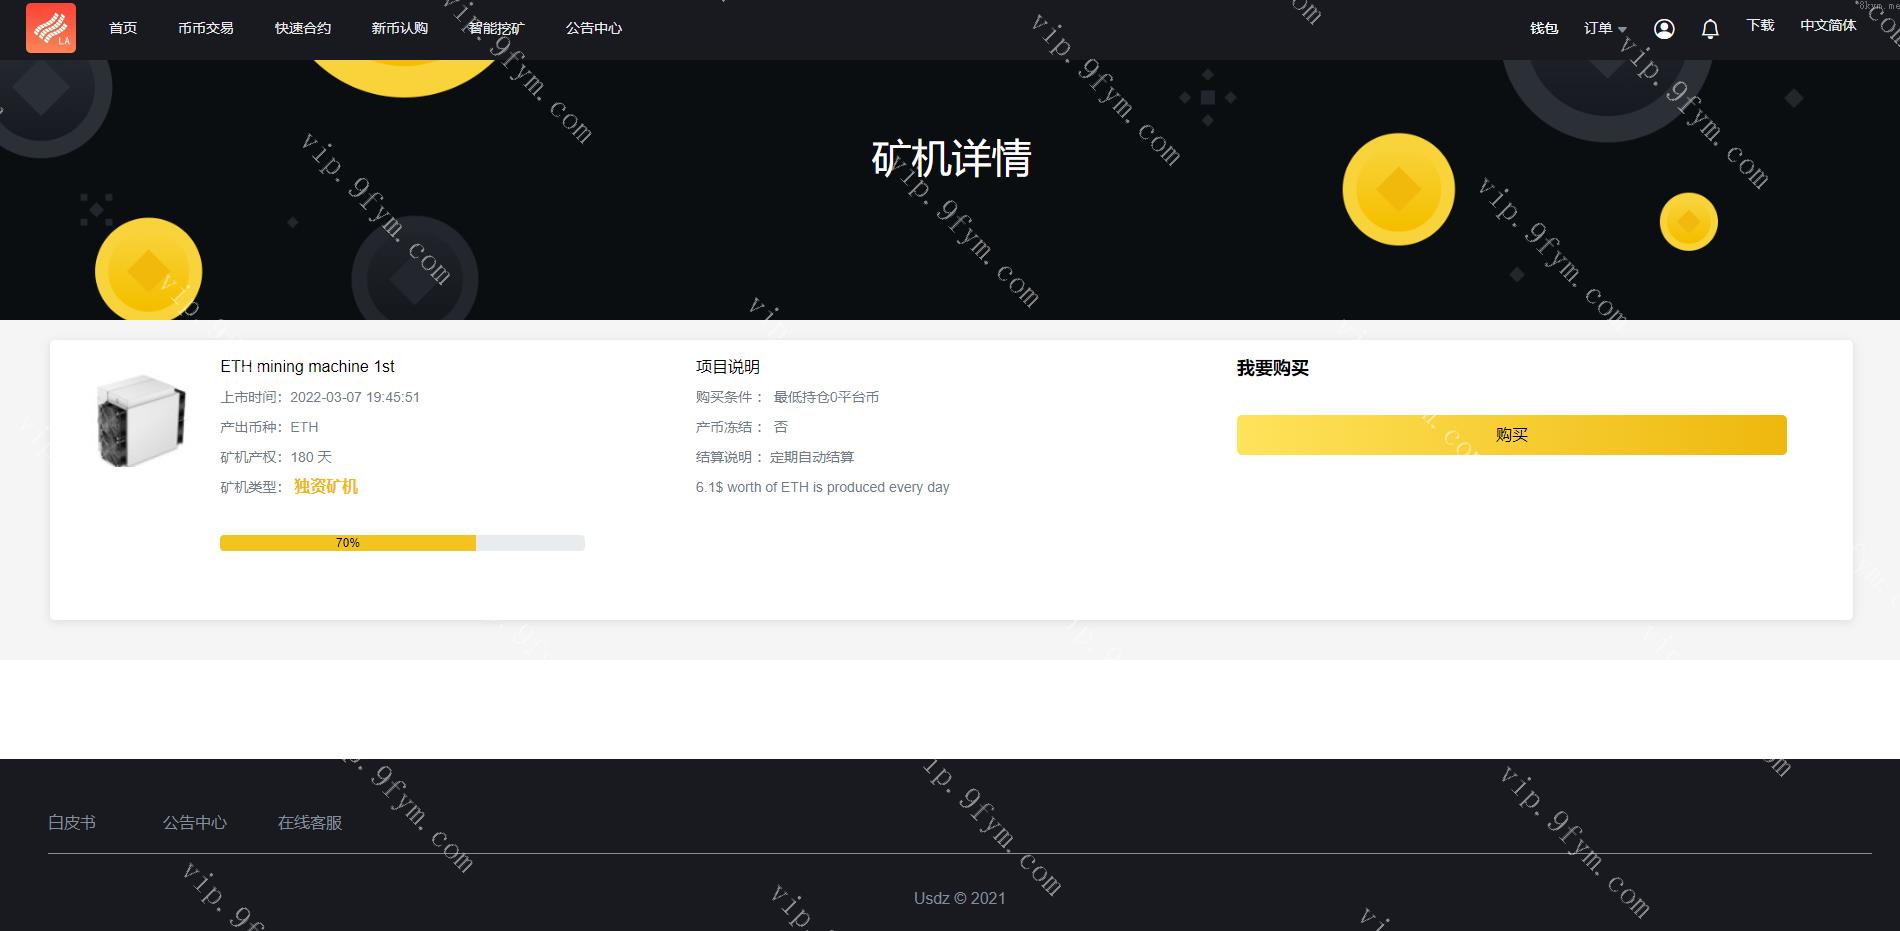Go to 首页 home page
This screenshot has height=931, width=1900.
coord(123,28)
